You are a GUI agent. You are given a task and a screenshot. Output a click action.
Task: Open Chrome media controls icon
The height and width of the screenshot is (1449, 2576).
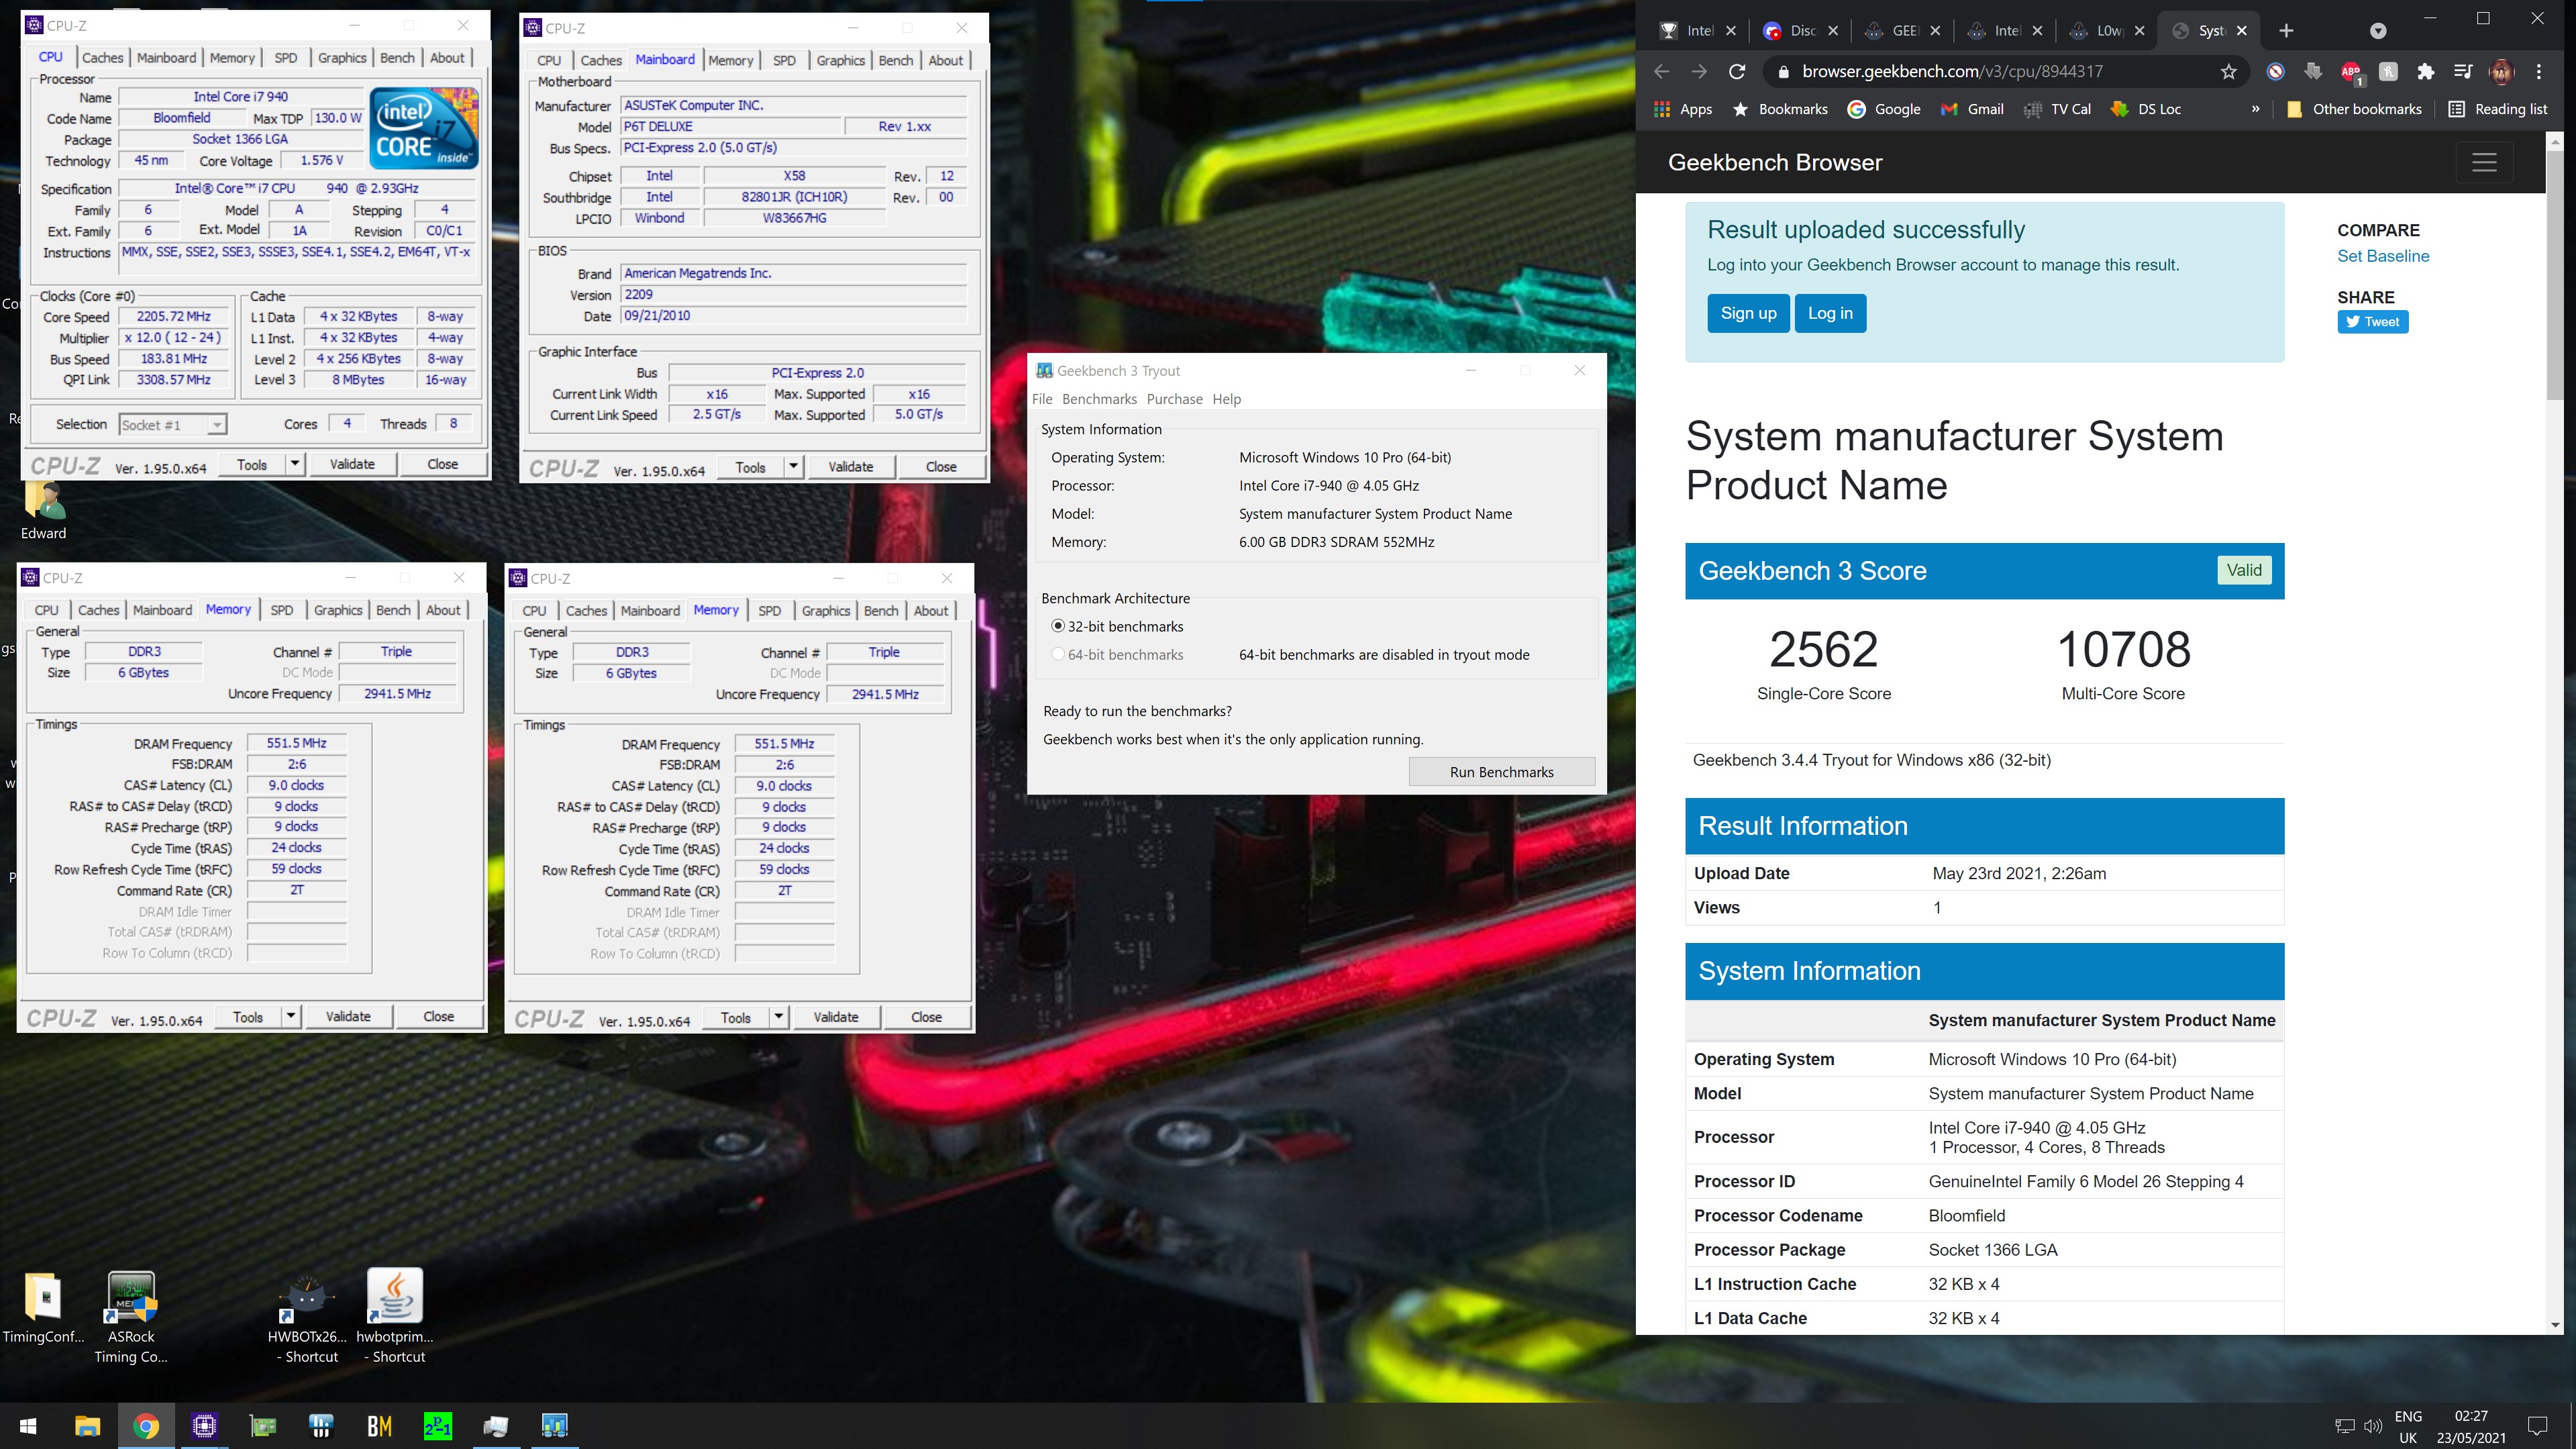[2463, 71]
